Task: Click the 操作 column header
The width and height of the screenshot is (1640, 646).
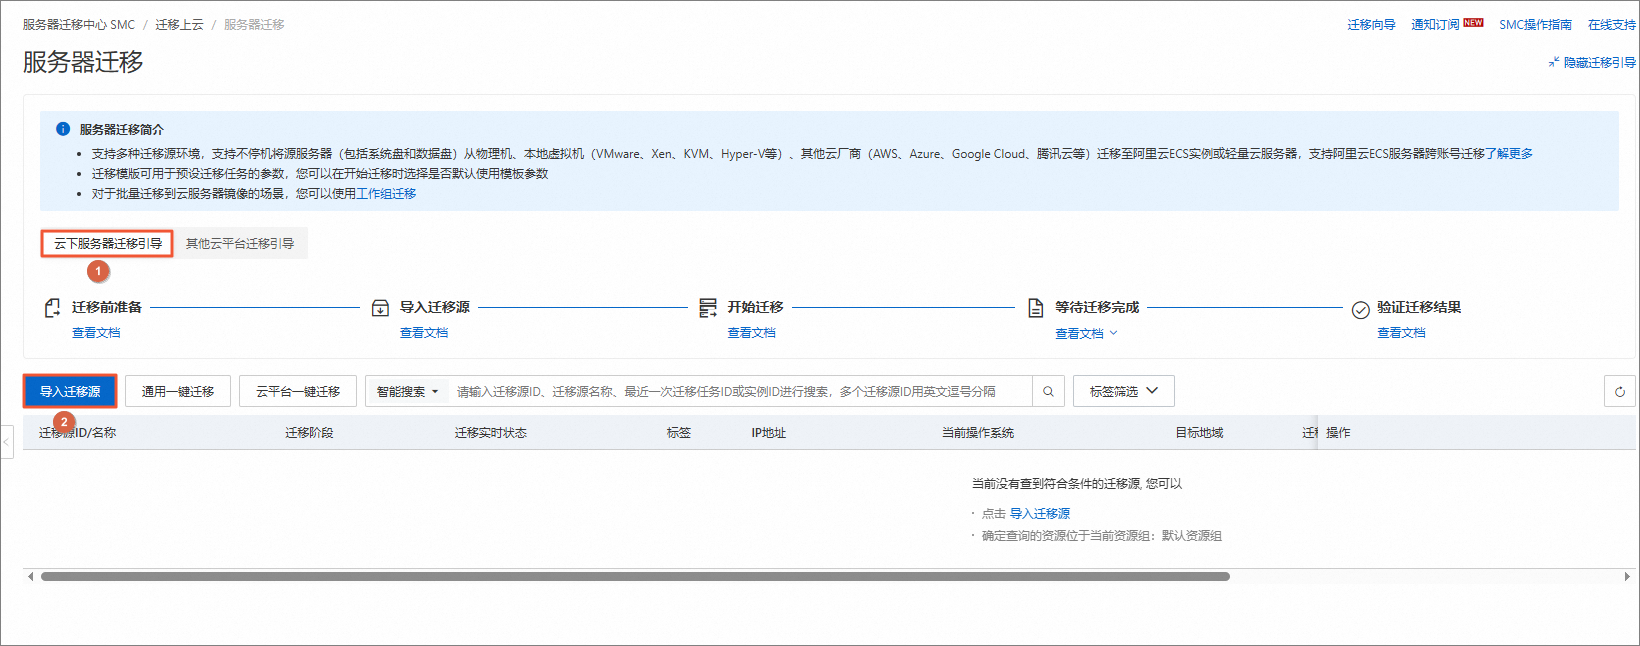Action: (1338, 433)
